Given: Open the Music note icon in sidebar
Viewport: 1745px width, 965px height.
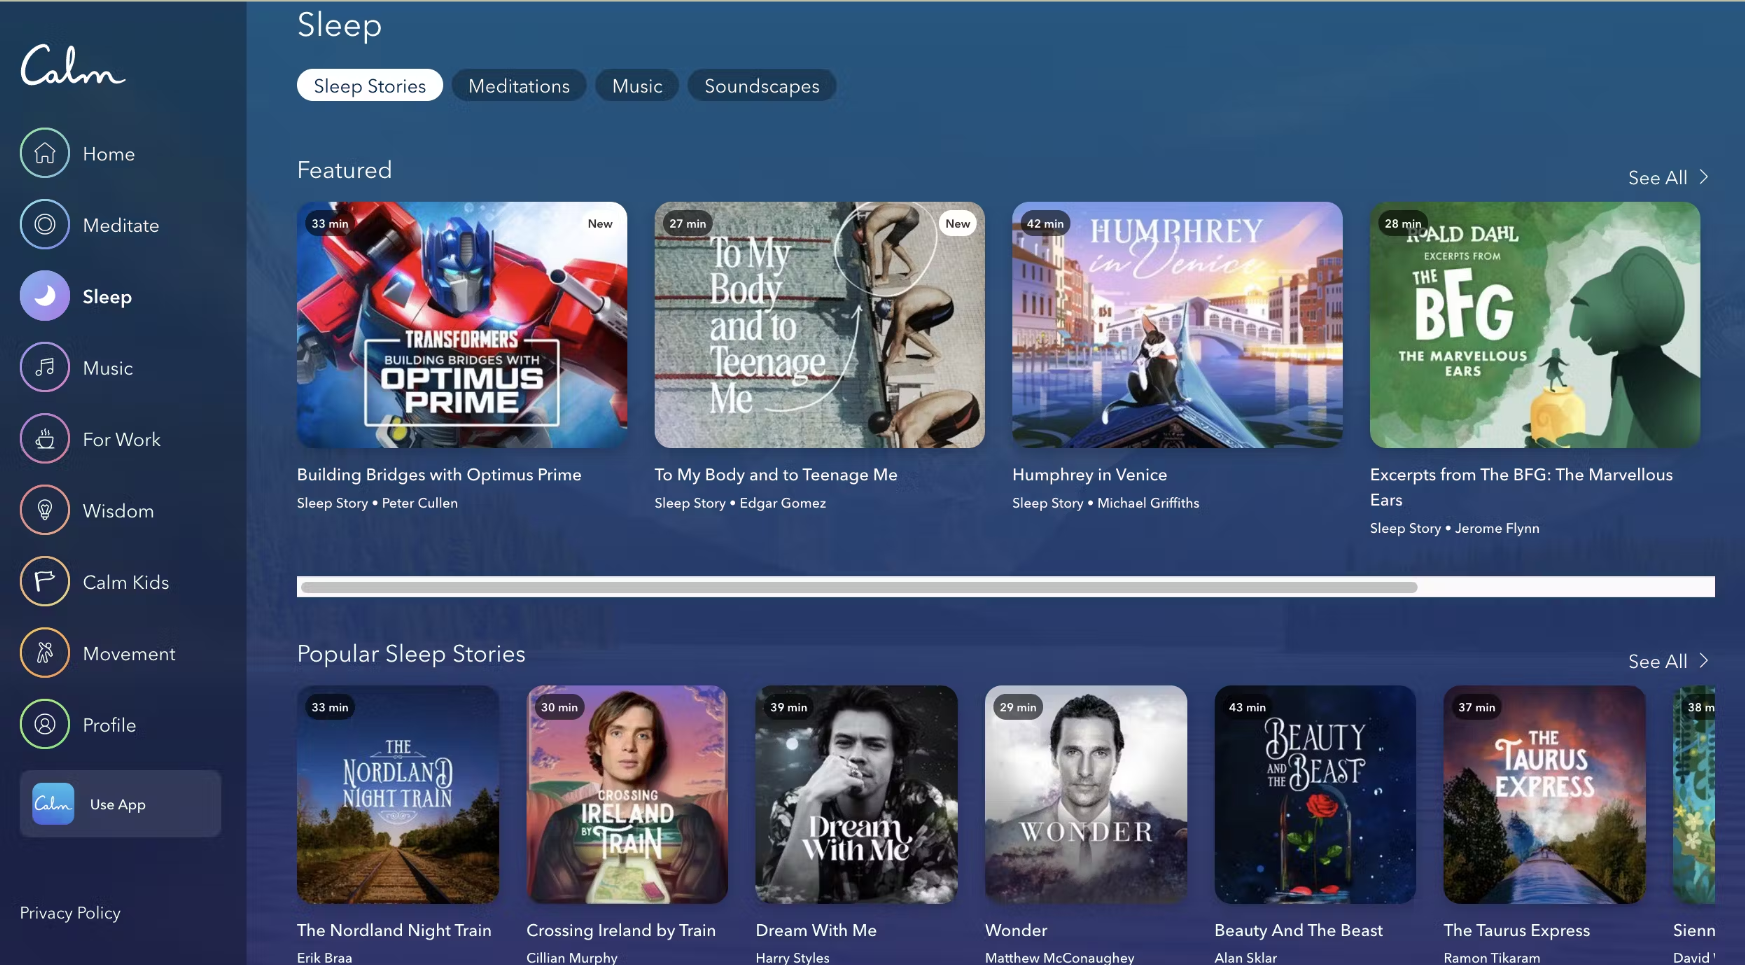Looking at the screenshot, I should [45, 367].
